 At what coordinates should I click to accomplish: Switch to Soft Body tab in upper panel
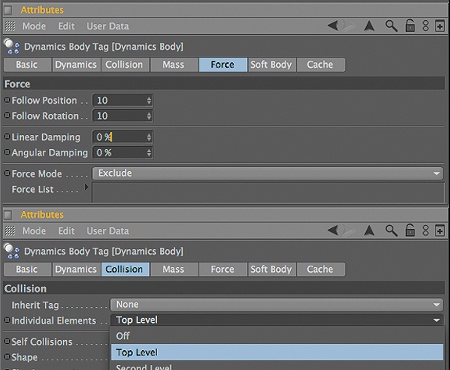pyautogui.click(x=271, y=65)
